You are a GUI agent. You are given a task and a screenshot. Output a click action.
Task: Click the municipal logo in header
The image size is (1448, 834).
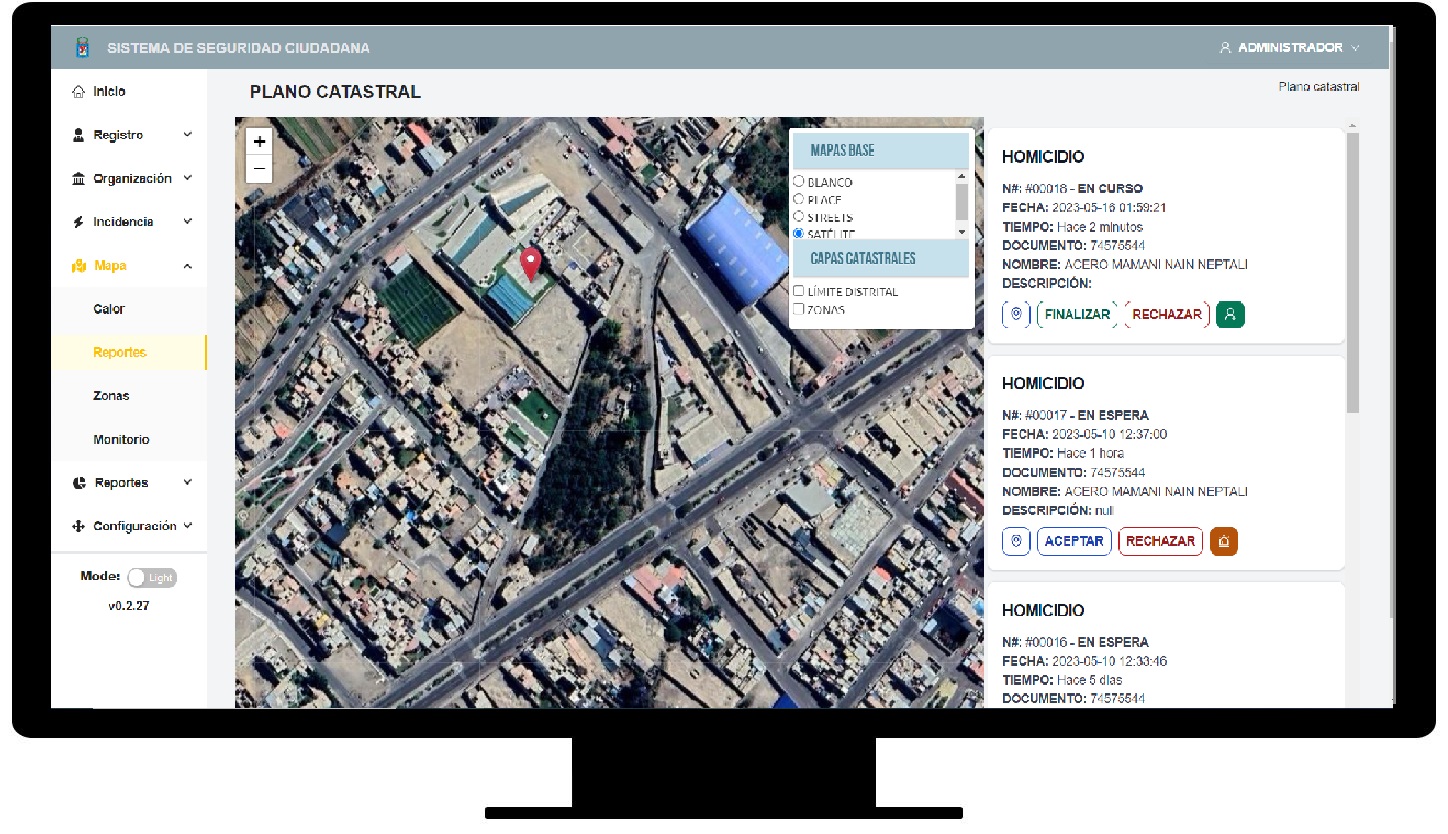pos(83,48)
